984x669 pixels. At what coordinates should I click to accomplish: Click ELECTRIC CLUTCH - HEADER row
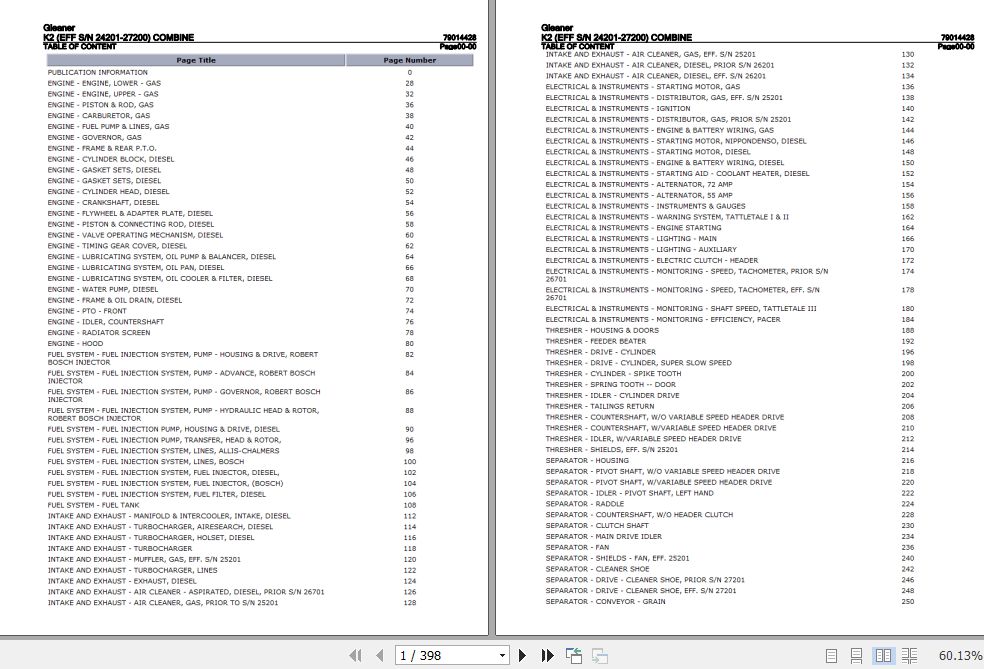point(652,260)
